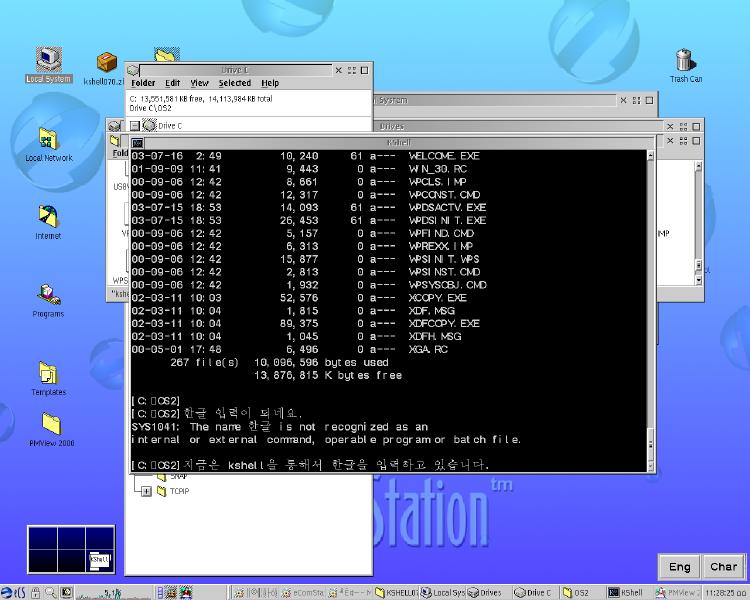Click OS2 folder window scrollbar down arrow

(x=698, y=280)
